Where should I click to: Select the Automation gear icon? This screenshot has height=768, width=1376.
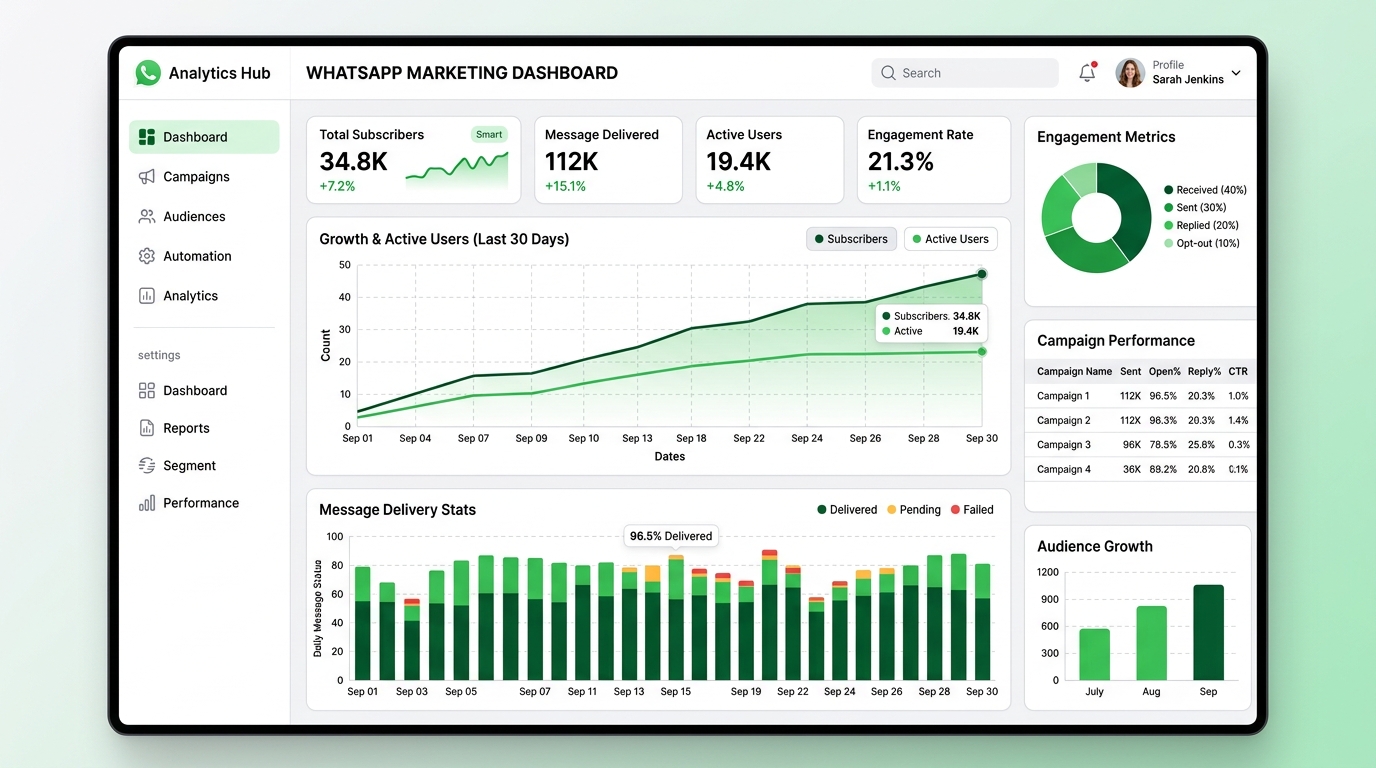147,256
